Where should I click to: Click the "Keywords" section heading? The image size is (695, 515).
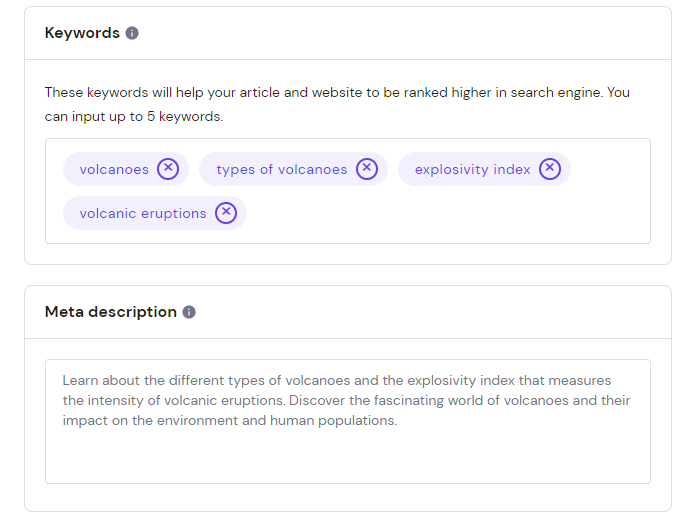pyautogui.click(x=82, y=33)
